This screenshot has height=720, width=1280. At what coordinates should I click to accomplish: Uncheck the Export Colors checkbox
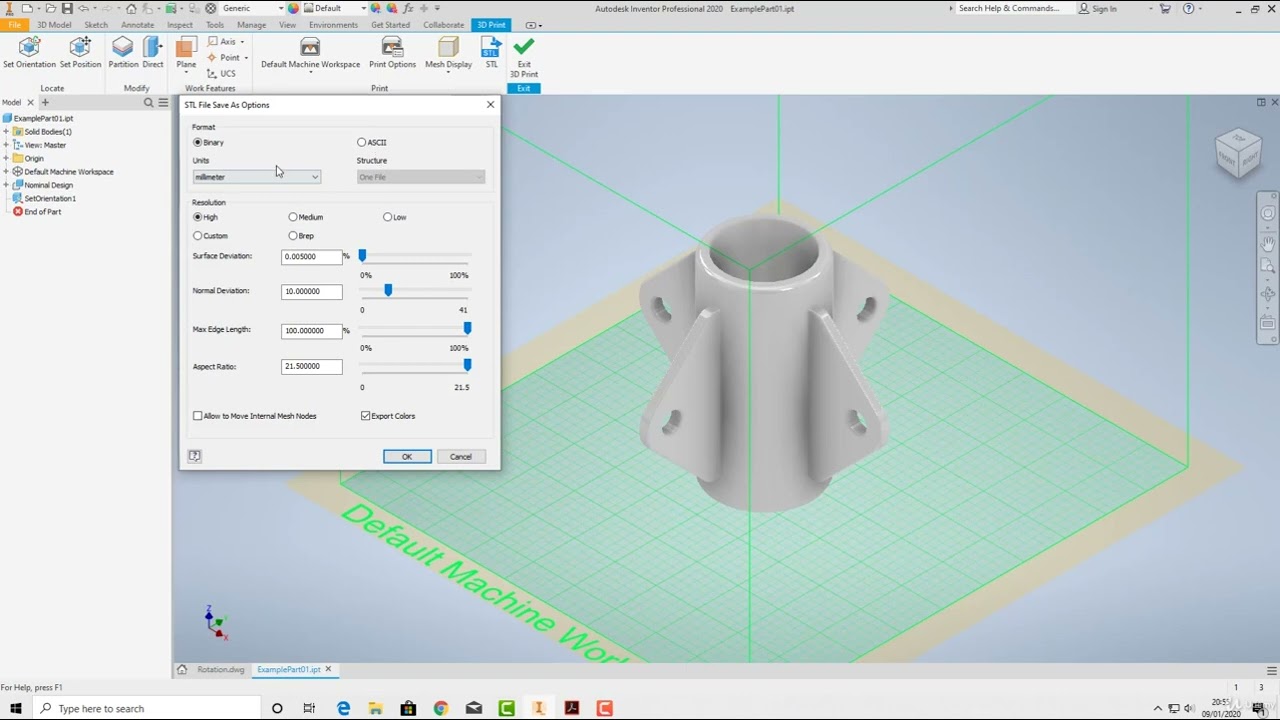(x=366, y=416)
